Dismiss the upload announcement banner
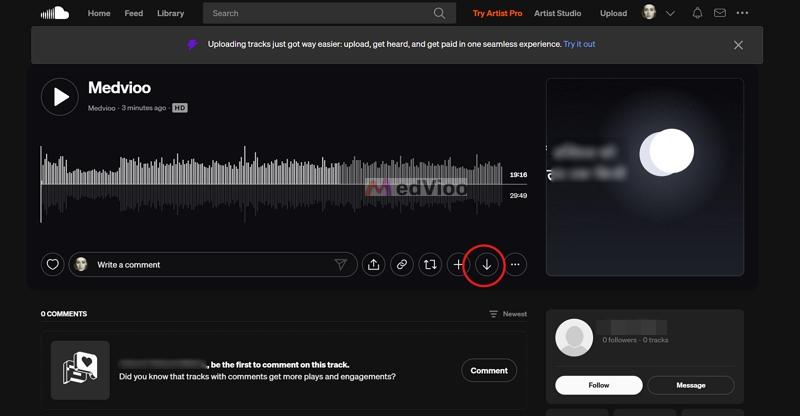 [x=738, y=45]
